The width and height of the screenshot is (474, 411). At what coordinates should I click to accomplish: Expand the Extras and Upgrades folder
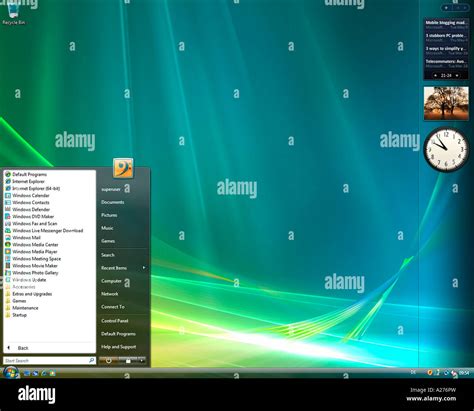coord(29,294)
